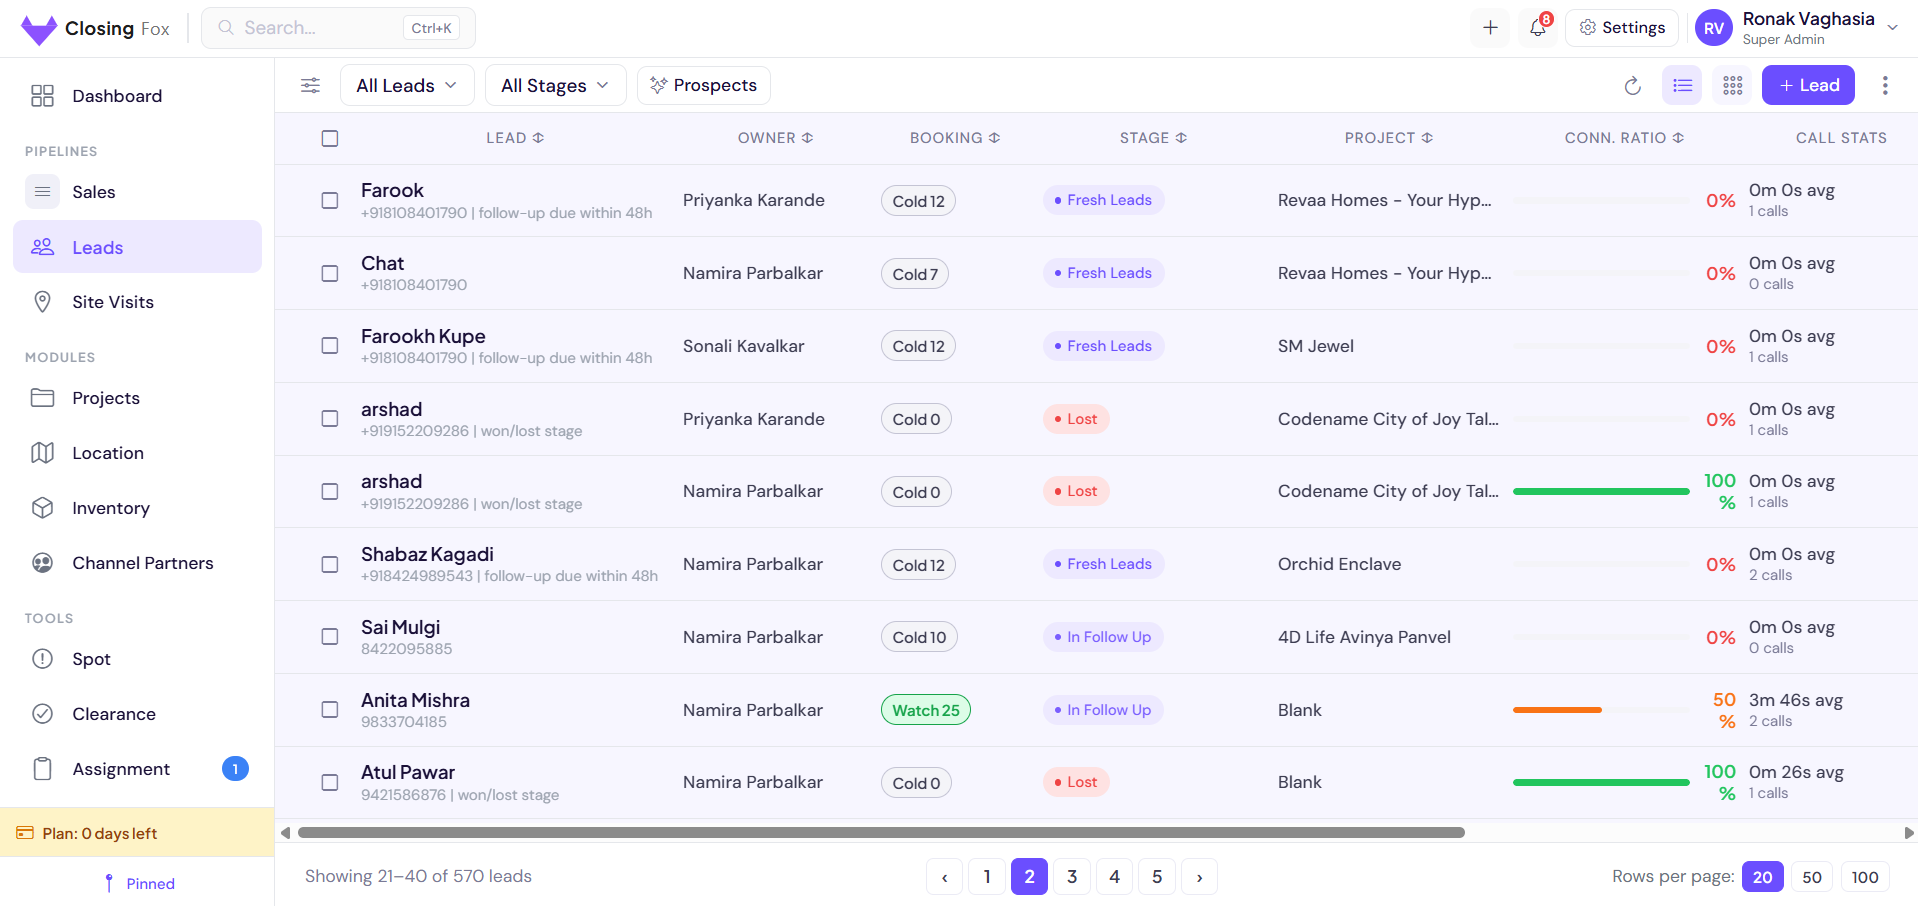Open the Inventory module

pos(109,508)
